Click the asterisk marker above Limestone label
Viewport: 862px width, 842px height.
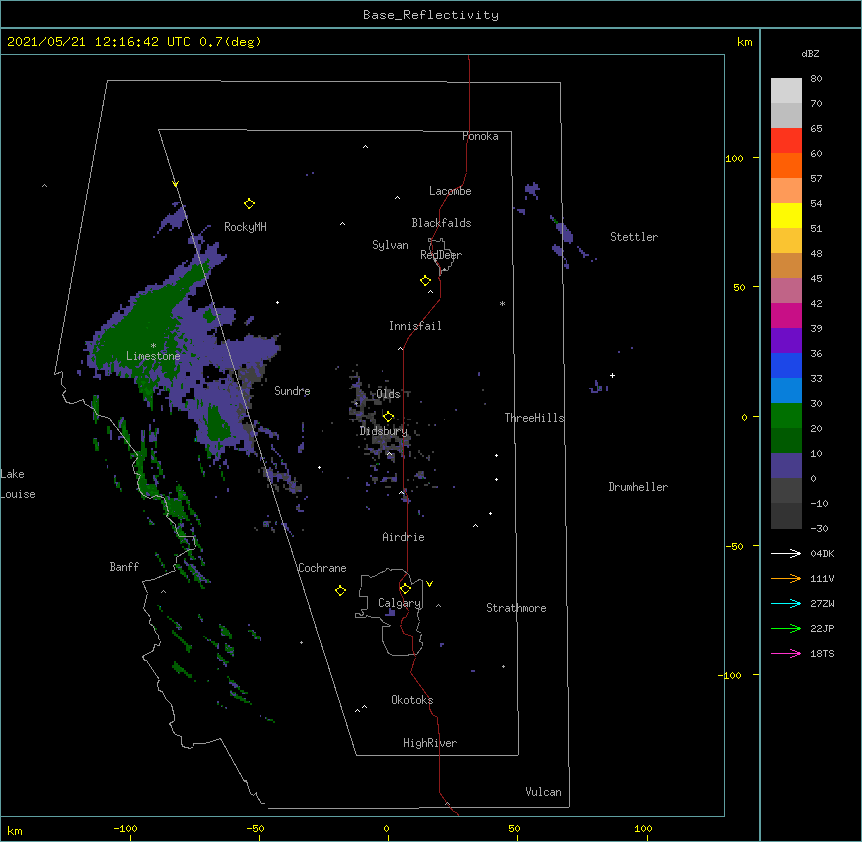coord(153,346)
